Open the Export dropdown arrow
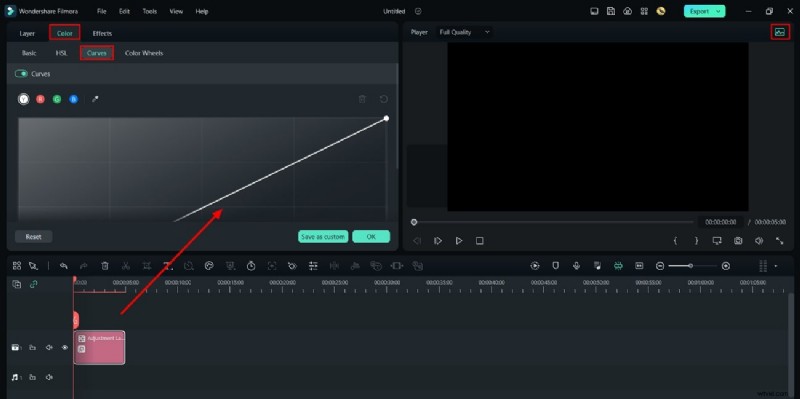This screenshot has height=399, width=800. coord(718,11)
